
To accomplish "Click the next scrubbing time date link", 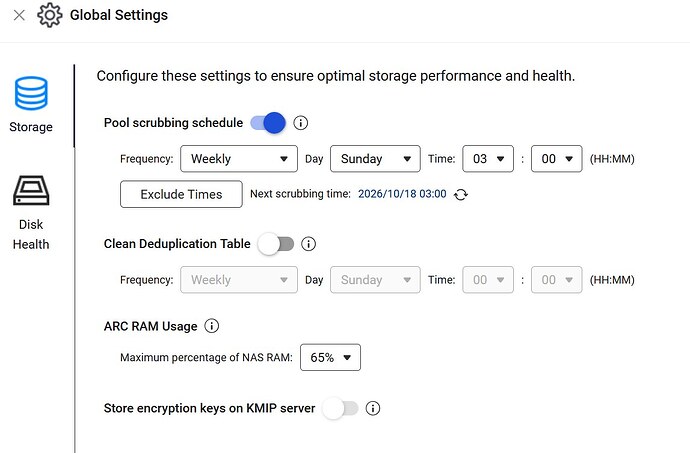I will tap(402, 194).
